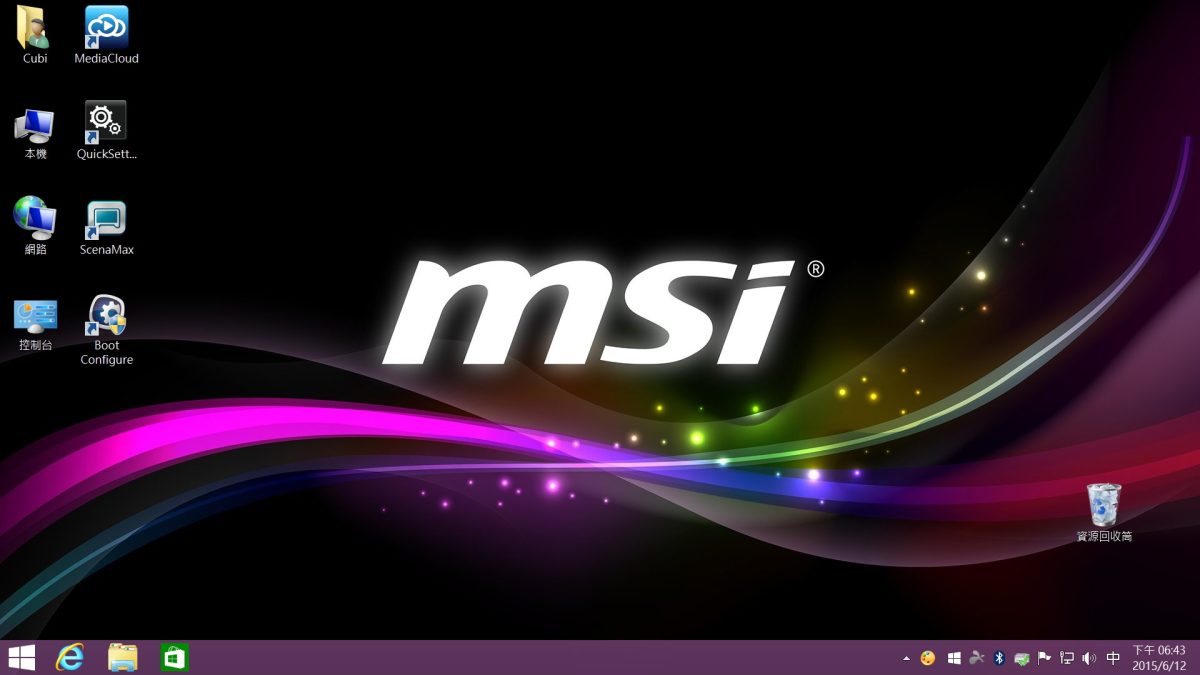
Task: Open the Windows Store taskbar icon
Action: 175,657
